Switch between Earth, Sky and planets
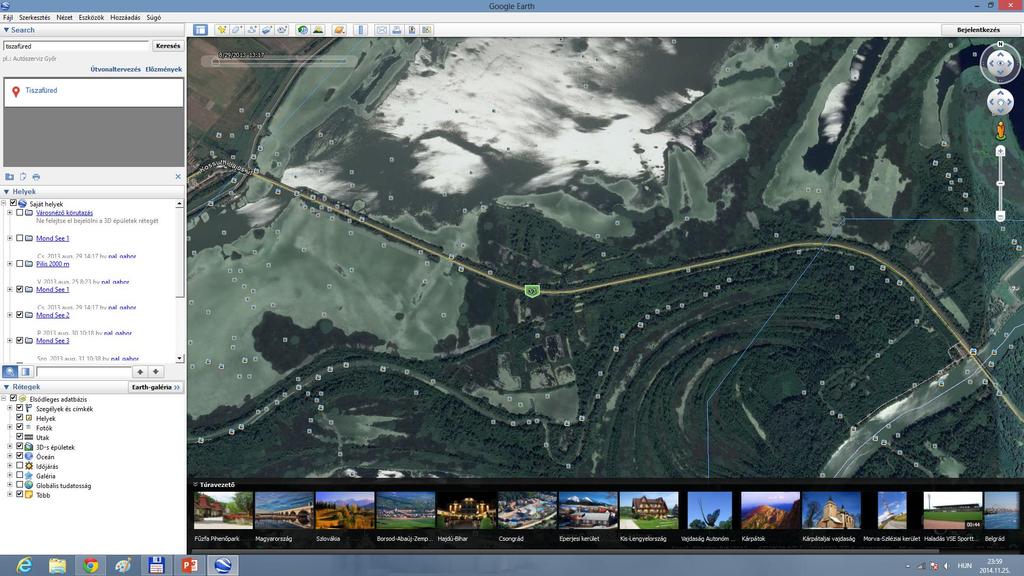 pyautogui.click(x=339, y=30)
